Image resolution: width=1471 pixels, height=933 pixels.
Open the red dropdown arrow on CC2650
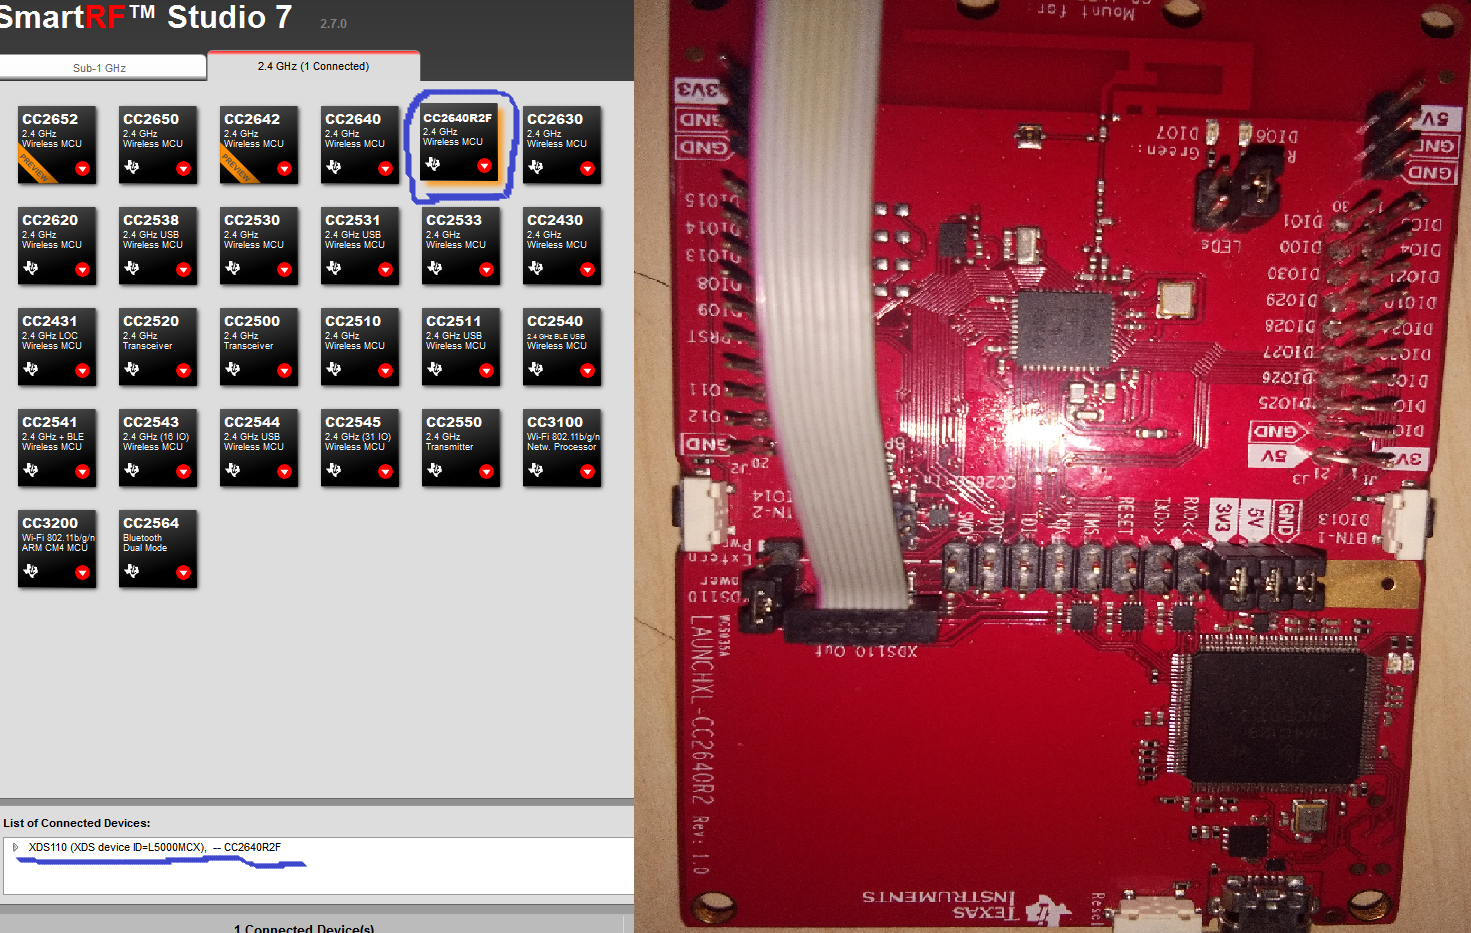[183, 169]
